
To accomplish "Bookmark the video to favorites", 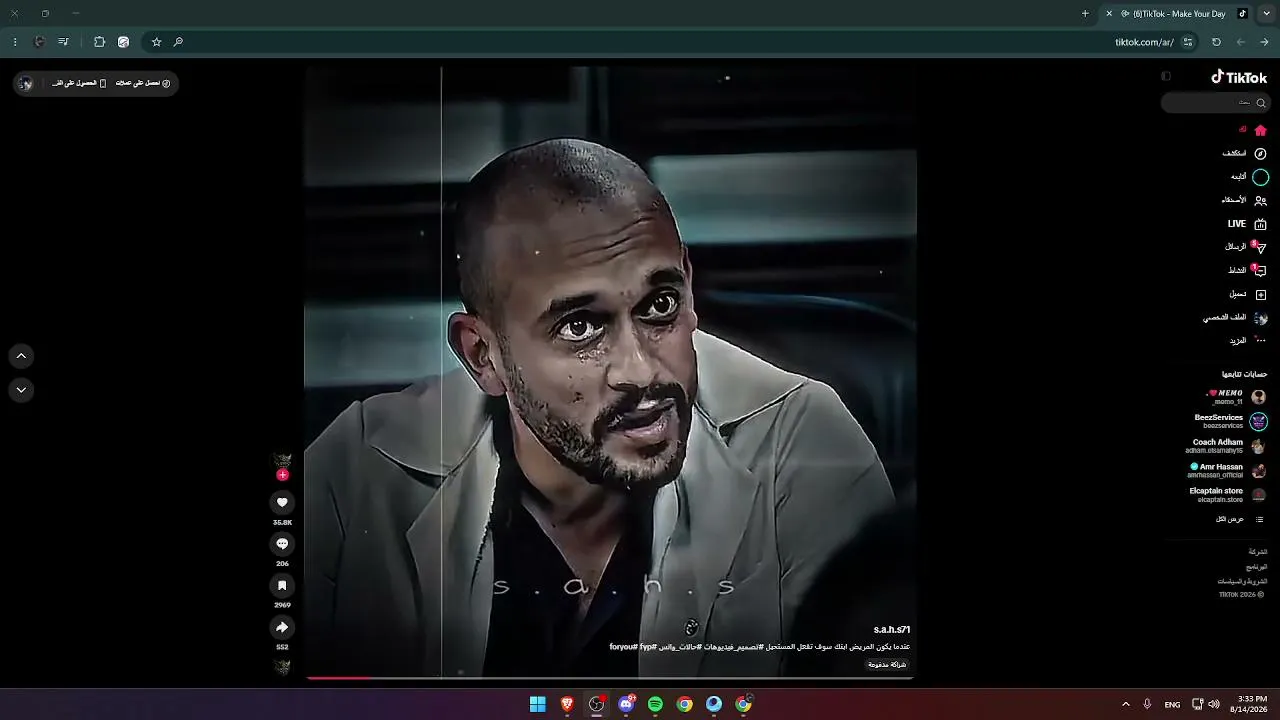I will point(282,586).
